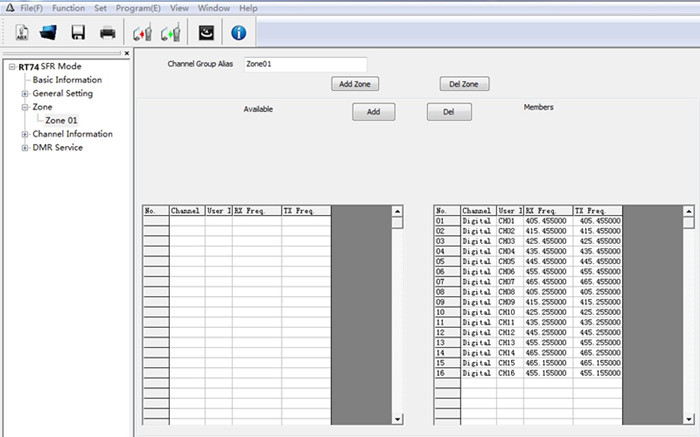Save using the floppy disk icon
This screenshot has height=437, width=700.
78,33
